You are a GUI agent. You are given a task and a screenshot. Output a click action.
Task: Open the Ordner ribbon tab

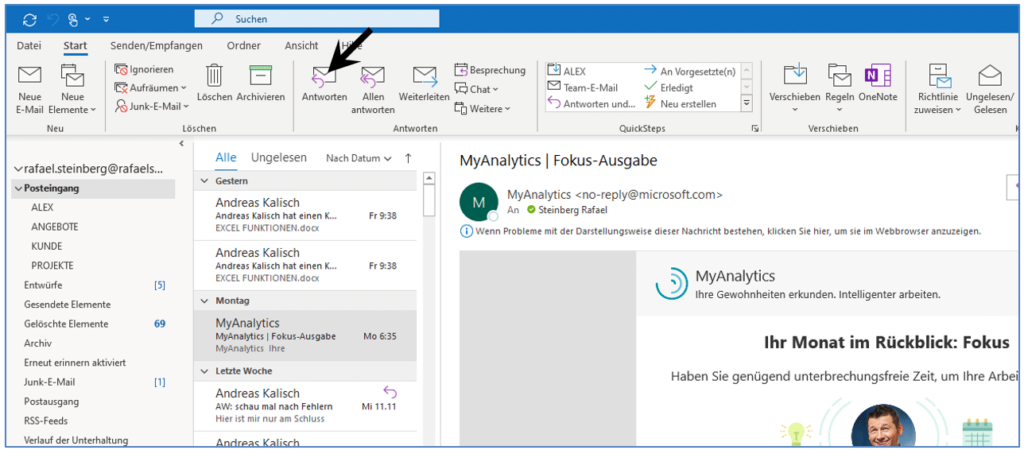click(244, 46)
